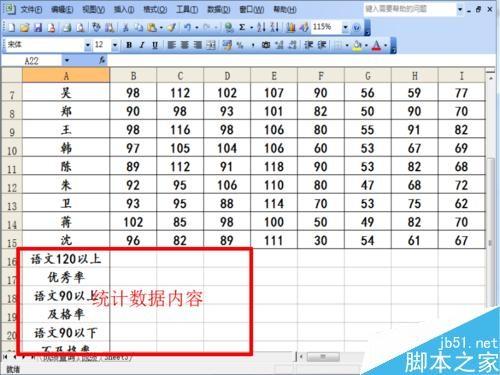Apply the fill color bucket
The width and height of the screenshot is (500, 375).
click(357, 45)
